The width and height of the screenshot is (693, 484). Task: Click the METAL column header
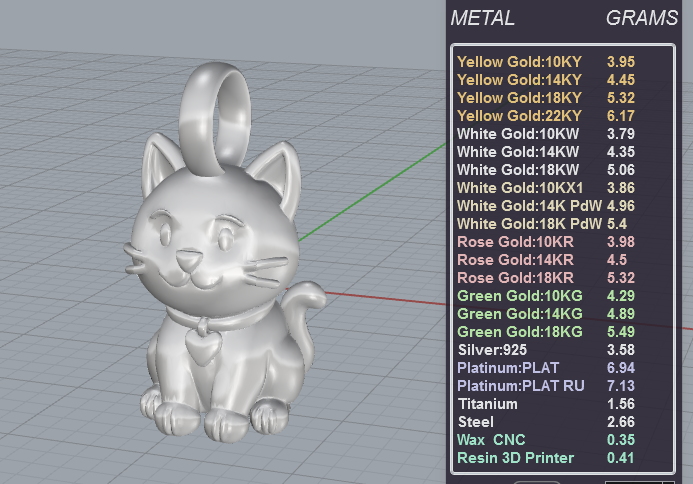tap(483, 18)
